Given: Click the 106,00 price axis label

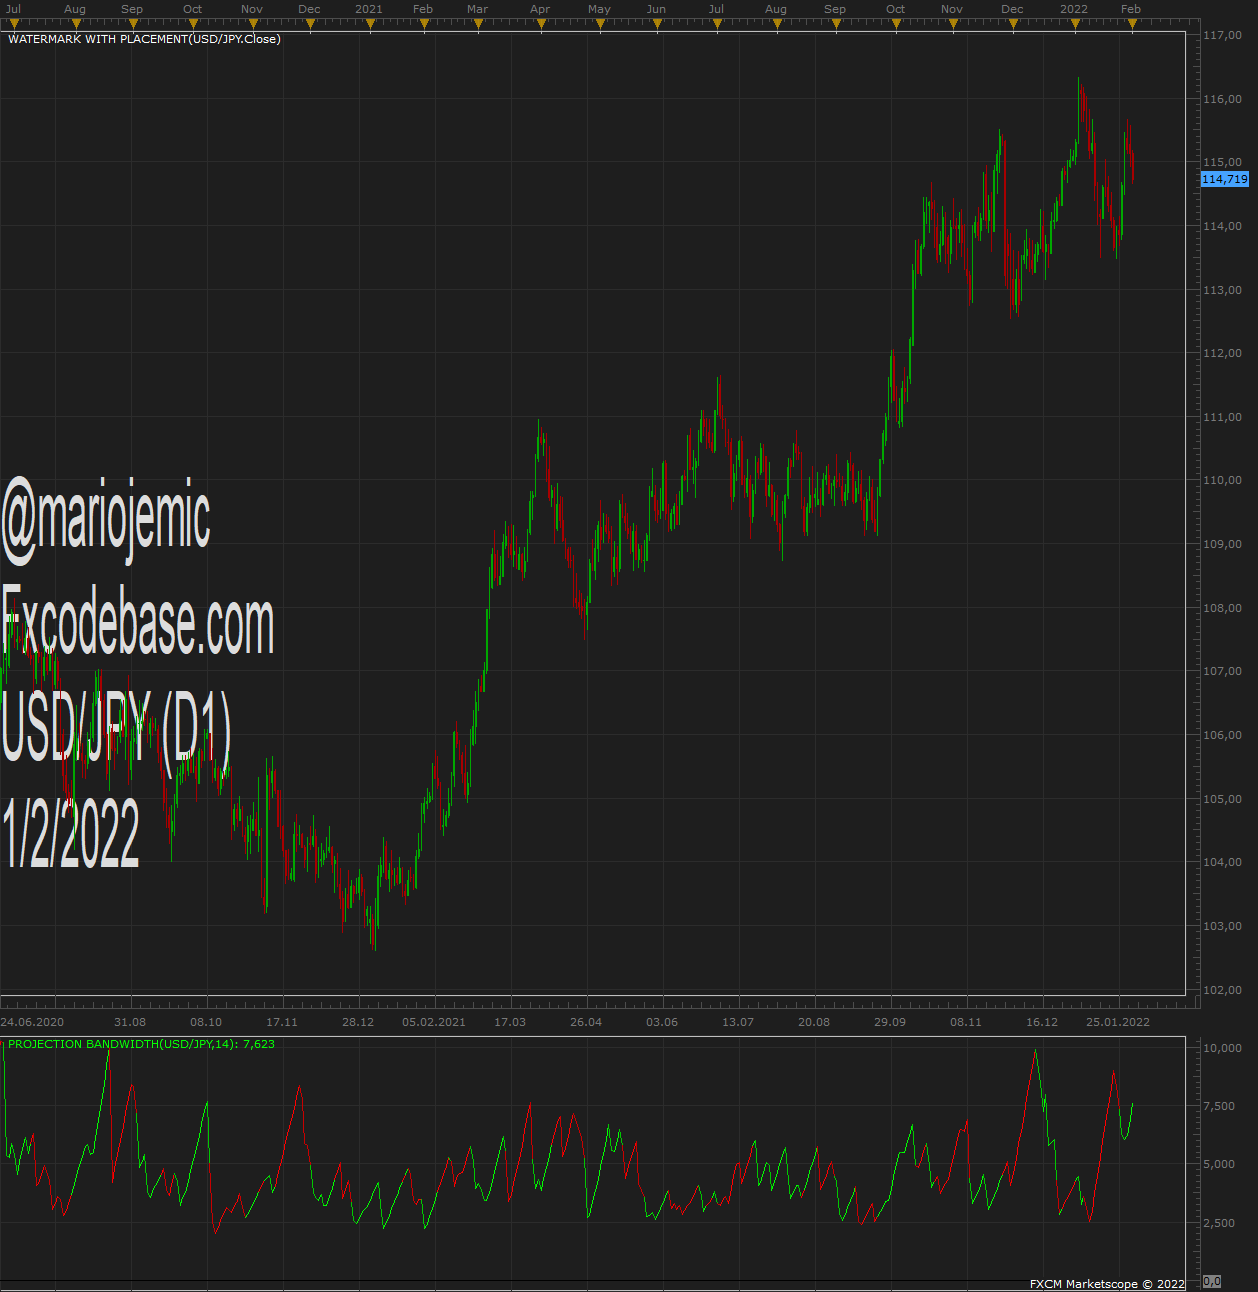Looking at the screenshot, I should (x=1222, y=735).
